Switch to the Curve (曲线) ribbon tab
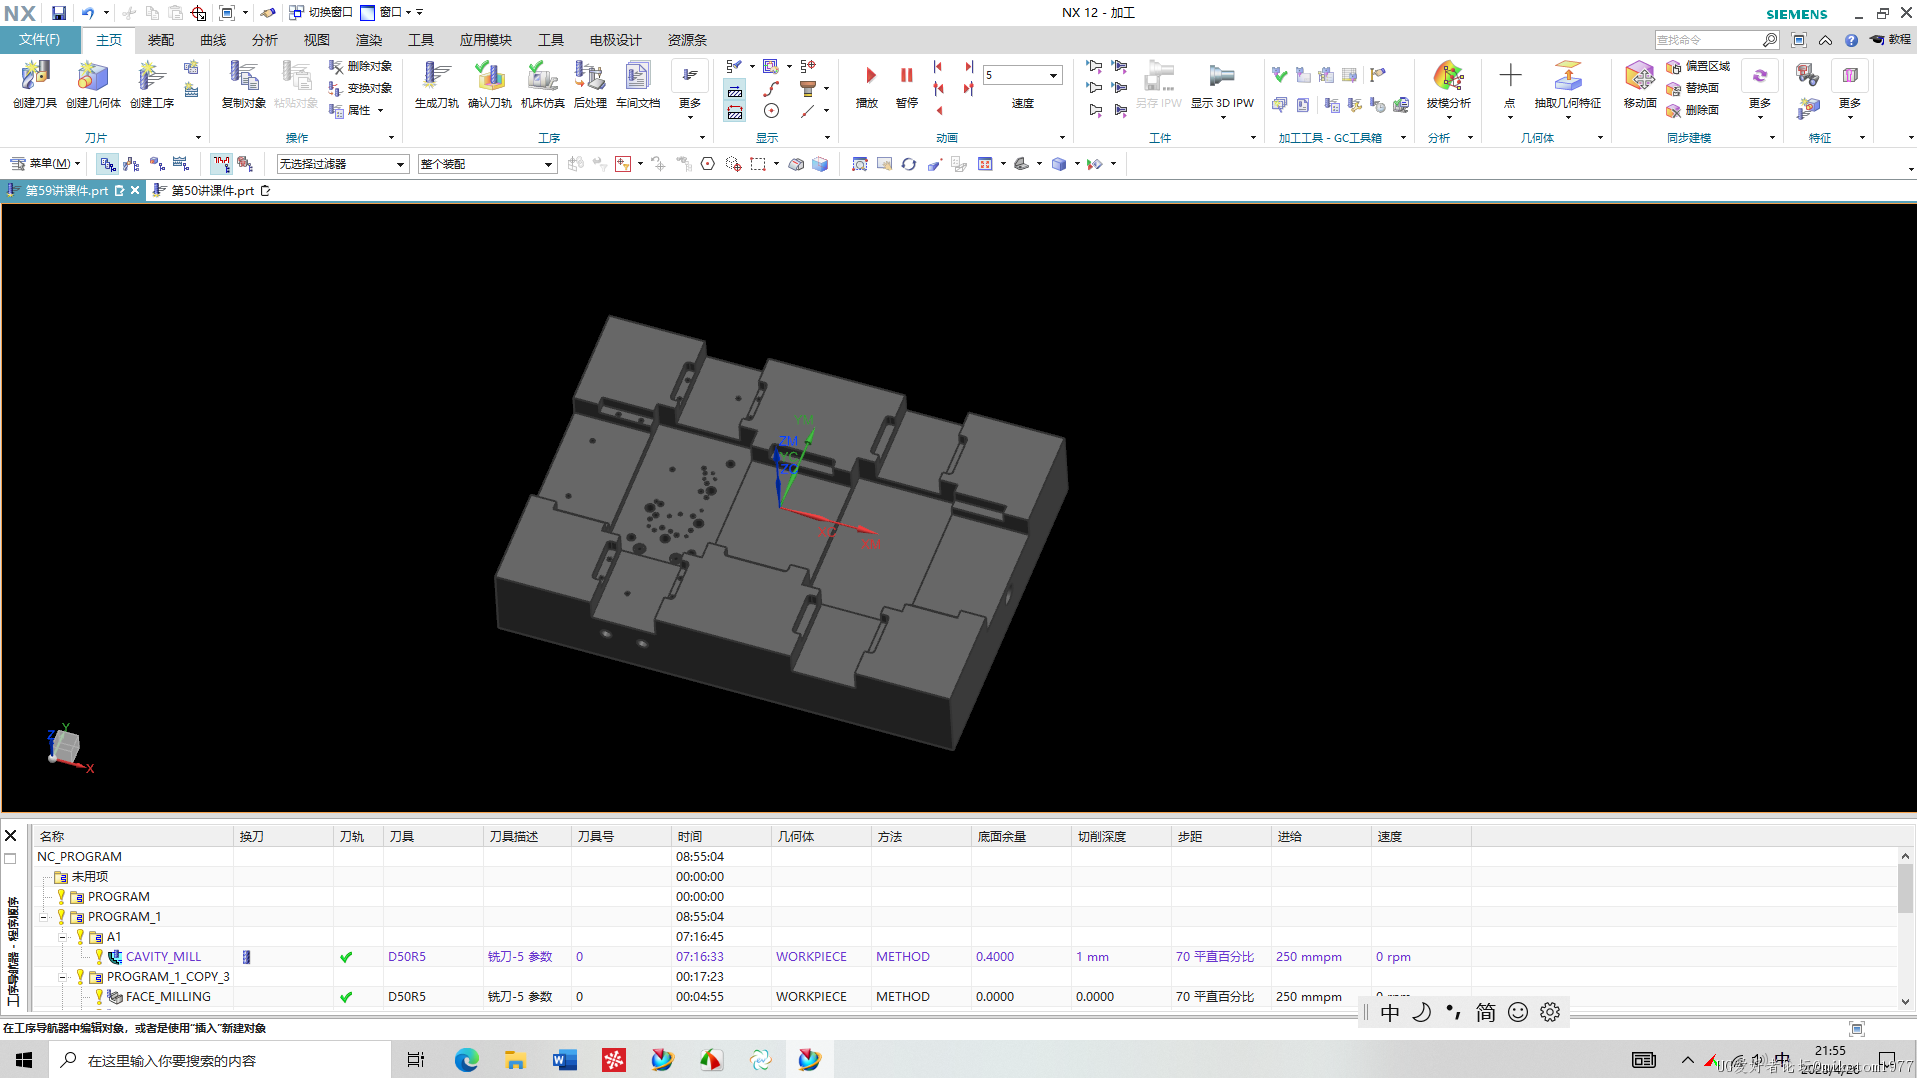1917x1078 pixels. point(213,40)
